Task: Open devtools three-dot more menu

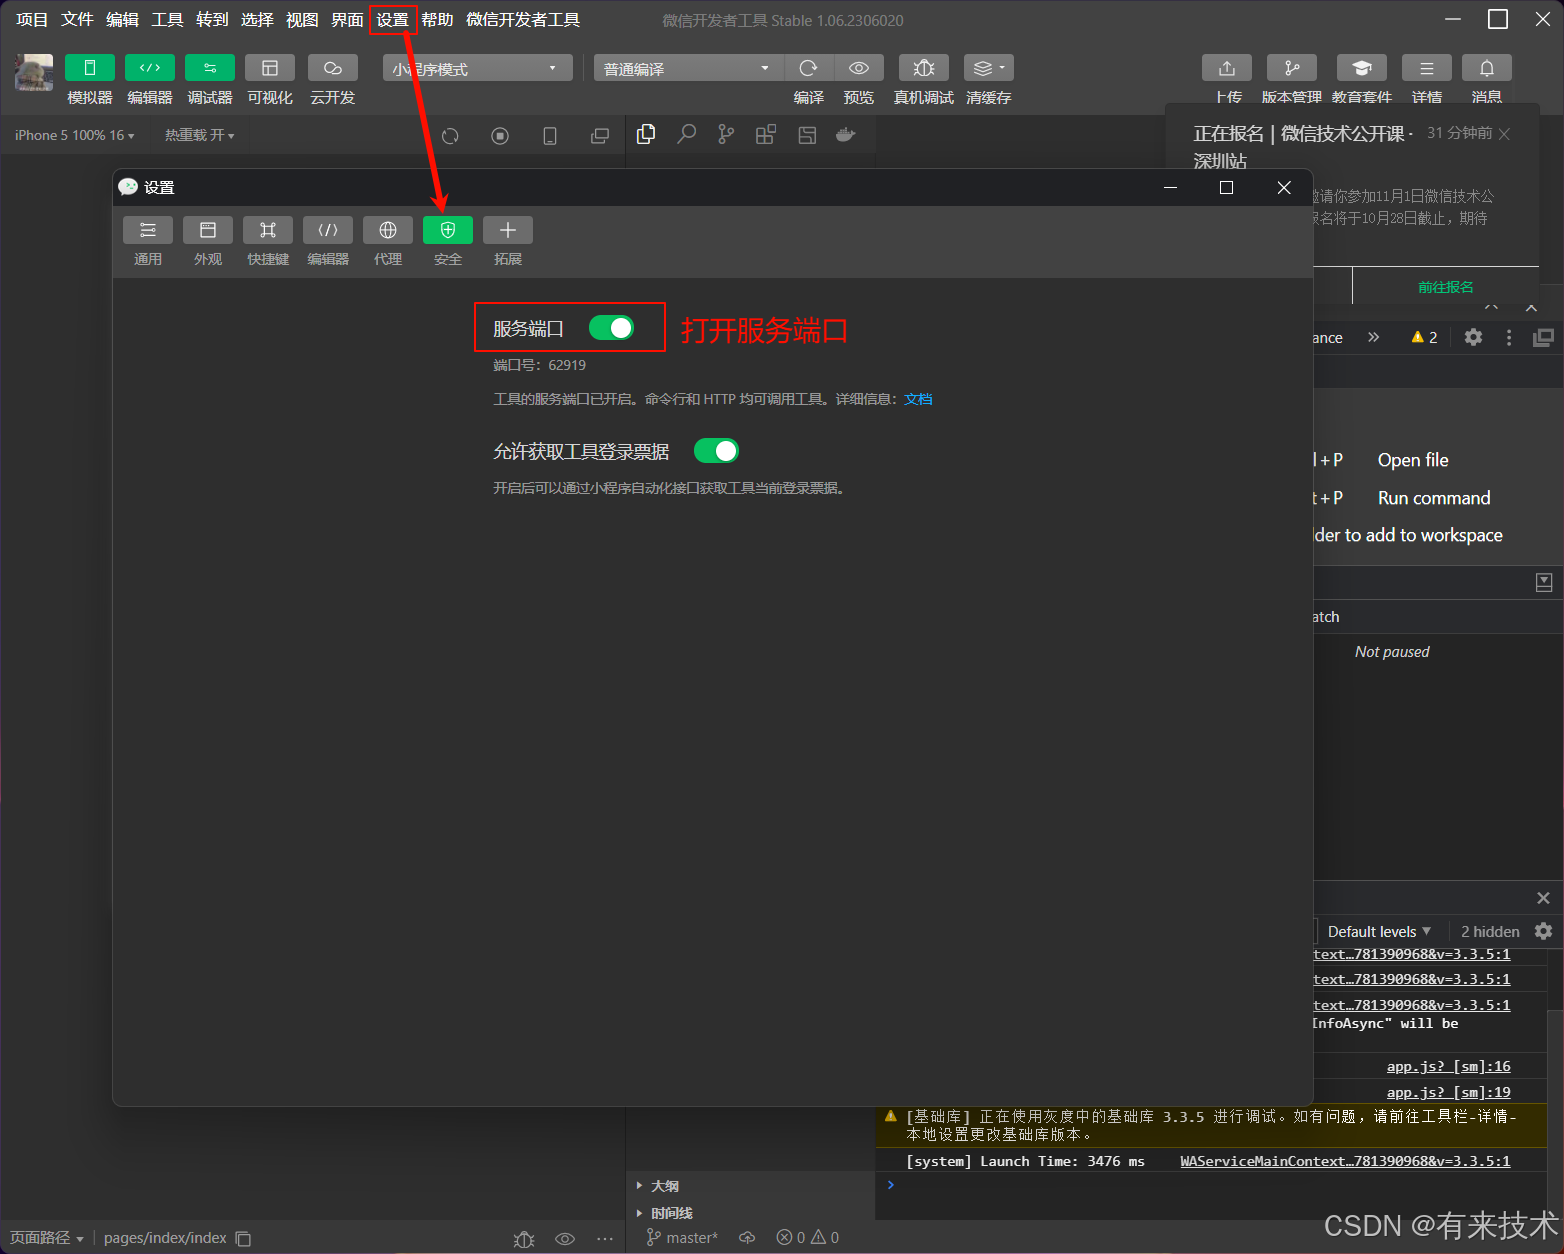Action: (x=1509, y=337)
